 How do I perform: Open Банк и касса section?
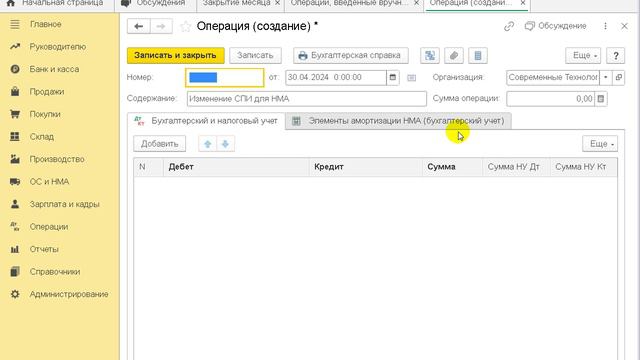coord(54,69)
